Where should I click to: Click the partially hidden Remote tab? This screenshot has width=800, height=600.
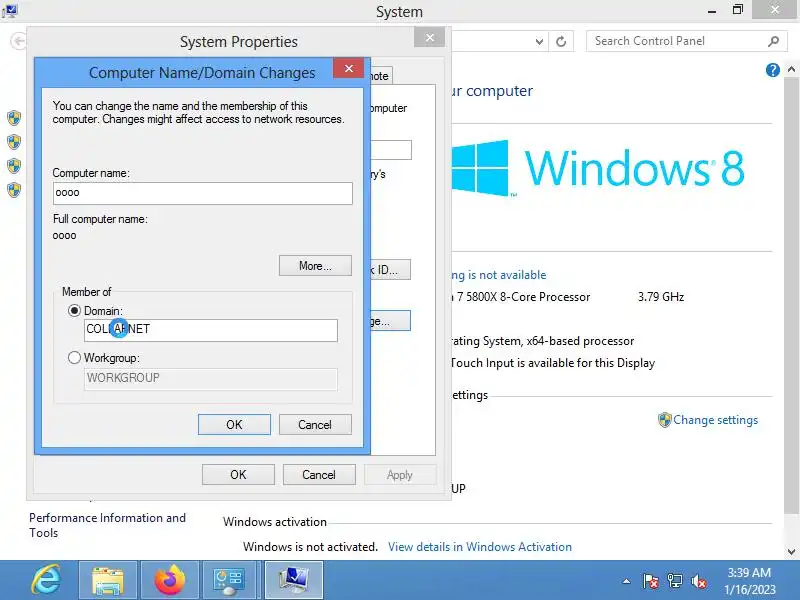click(x=381, y=76)
